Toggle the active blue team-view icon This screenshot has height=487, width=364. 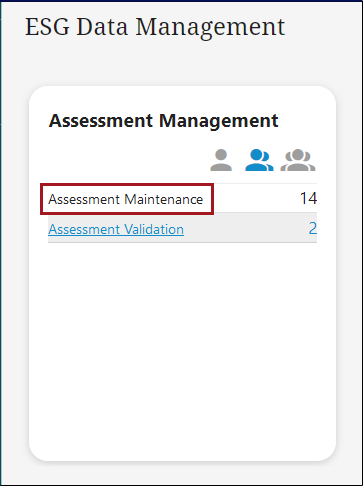(x=259, y=160)
